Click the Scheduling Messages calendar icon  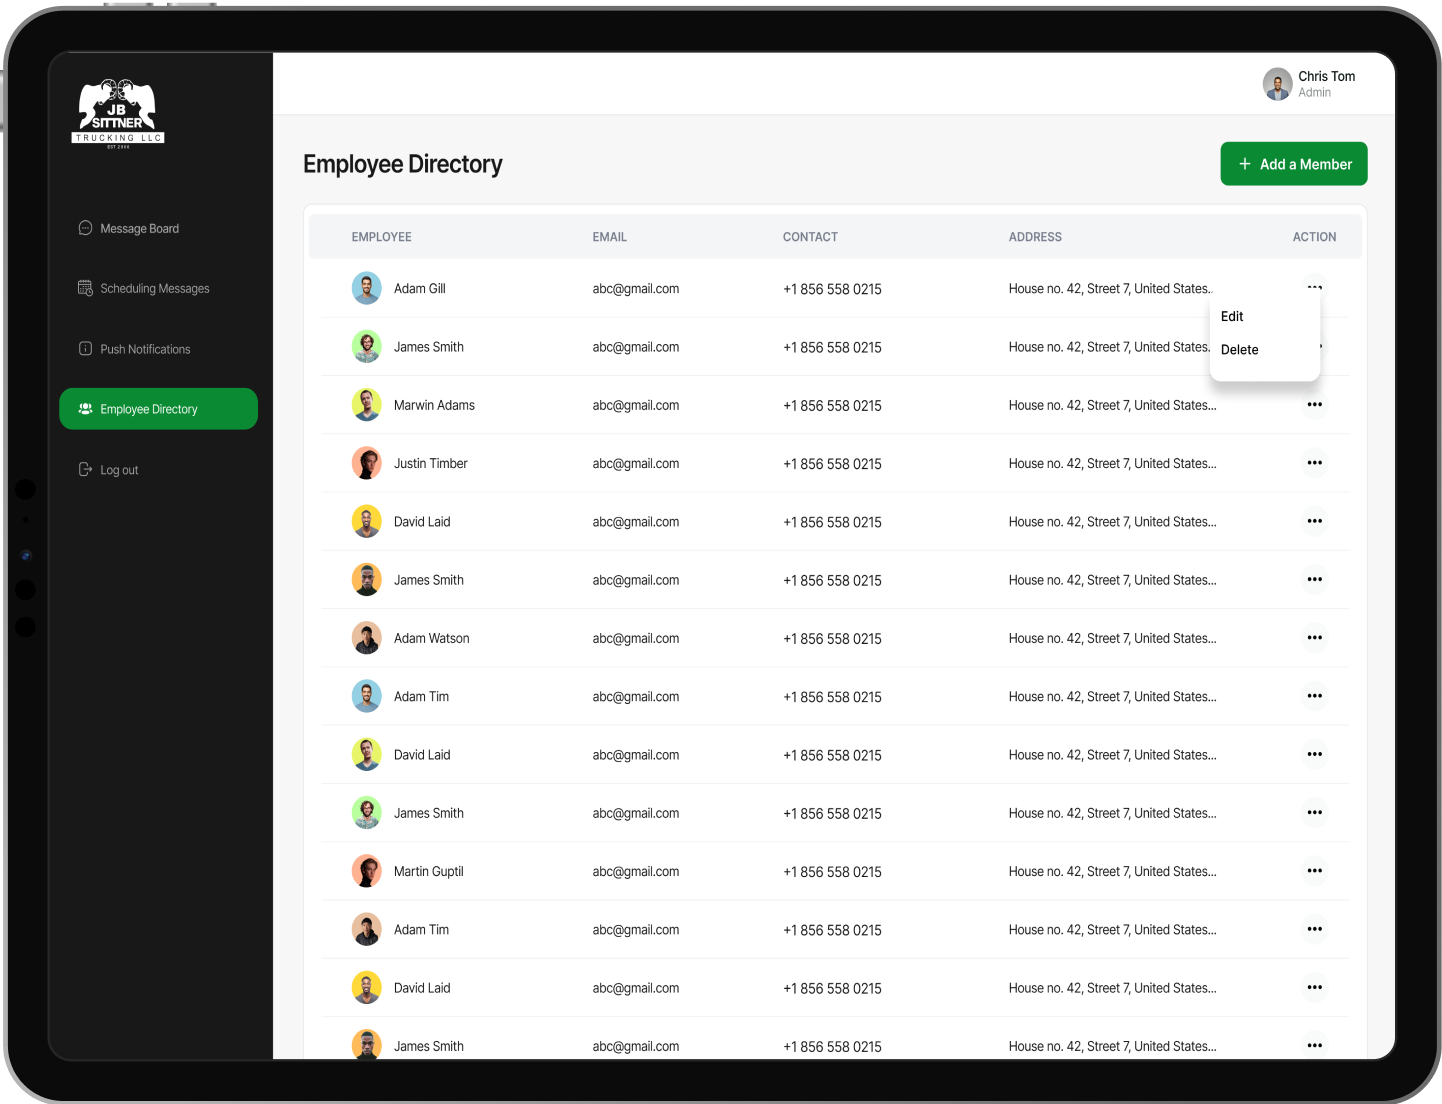click(x=85, y=288)
